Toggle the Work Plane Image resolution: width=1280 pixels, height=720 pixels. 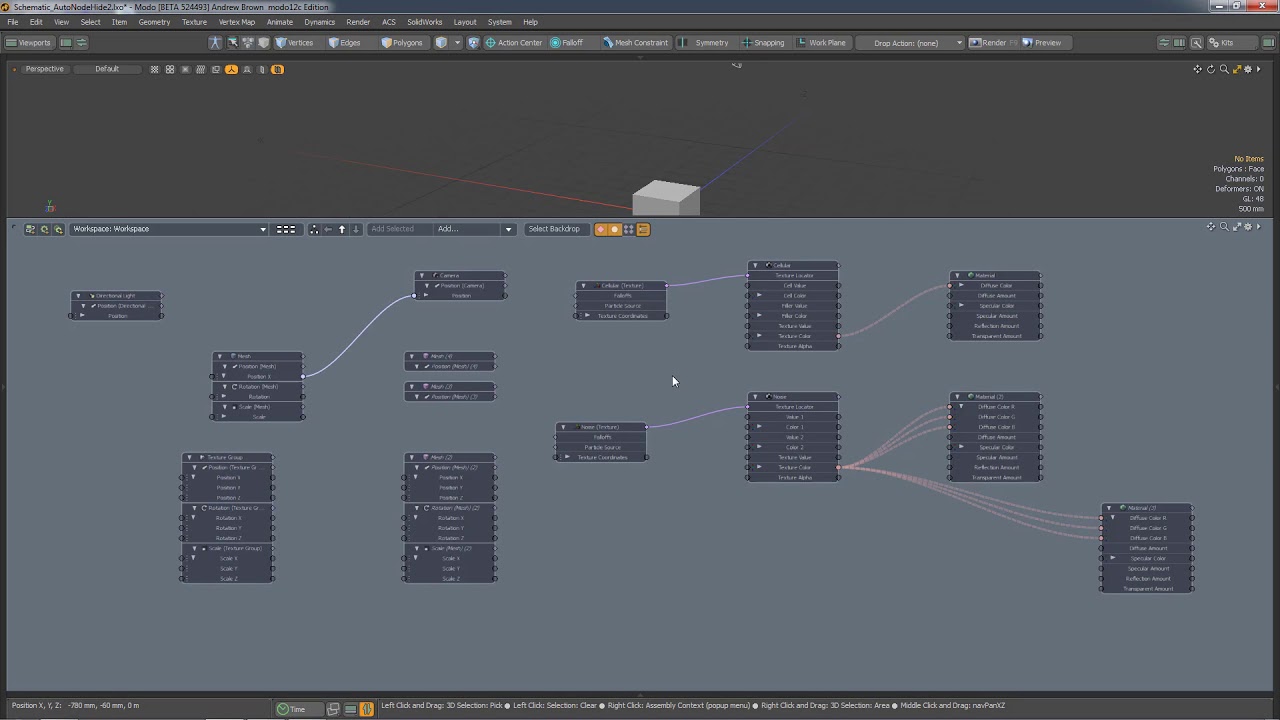821,43
